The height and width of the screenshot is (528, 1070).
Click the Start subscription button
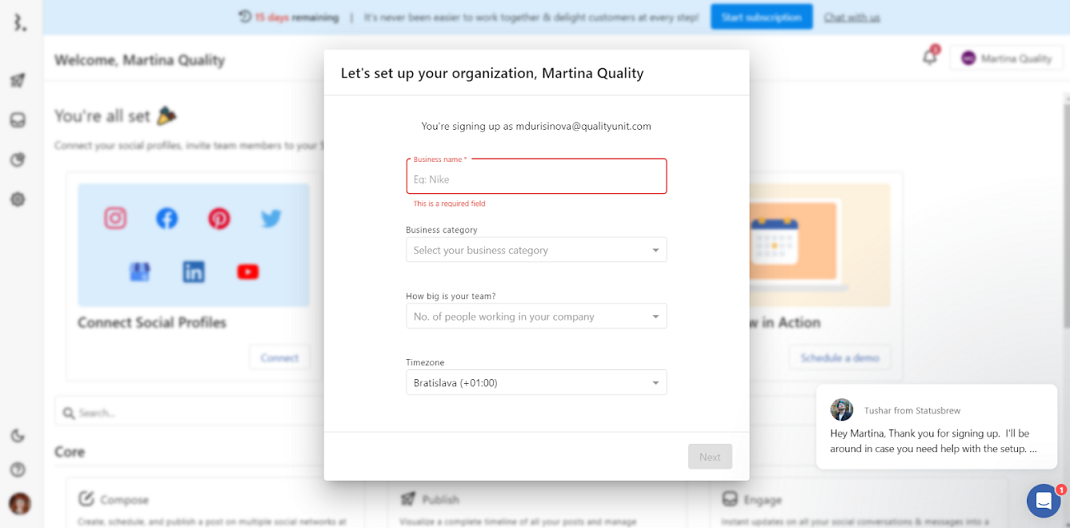pos(761,17)
